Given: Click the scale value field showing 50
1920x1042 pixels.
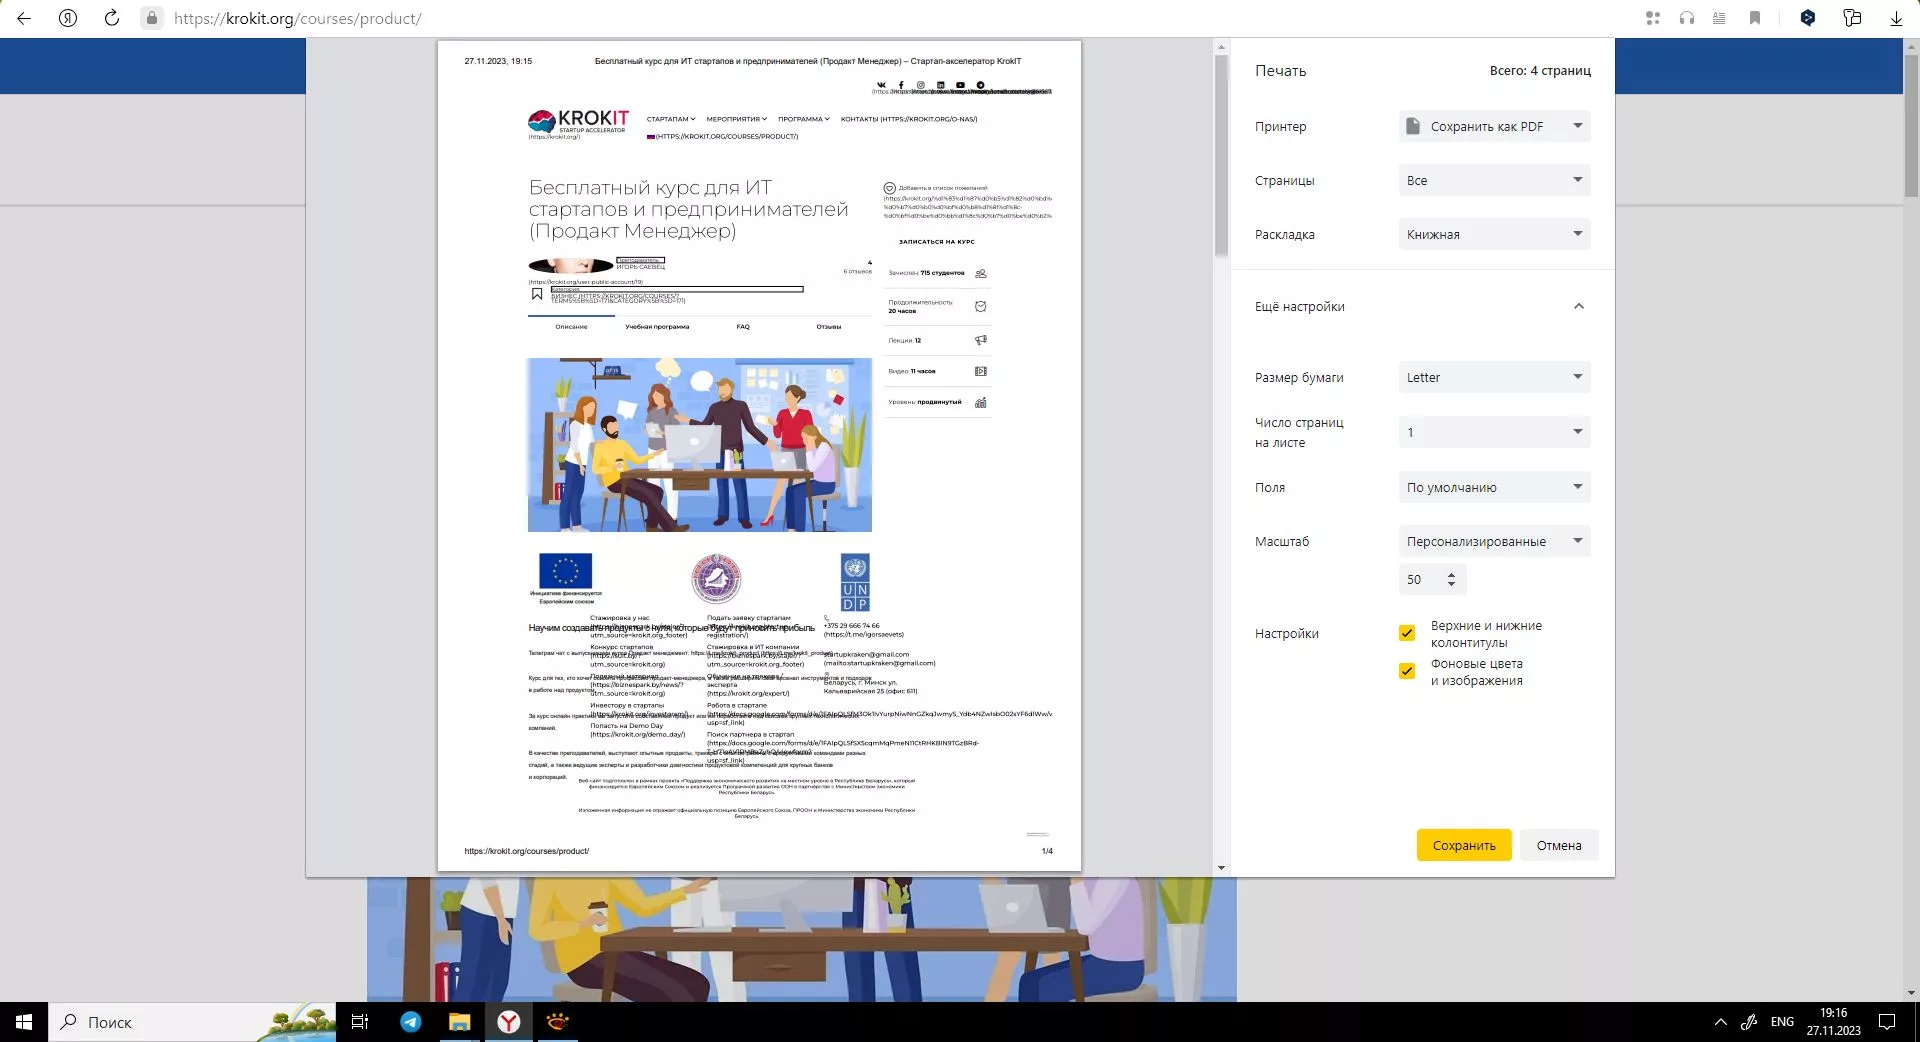Looking at the screenshot, I should [x=1420, y=579].
